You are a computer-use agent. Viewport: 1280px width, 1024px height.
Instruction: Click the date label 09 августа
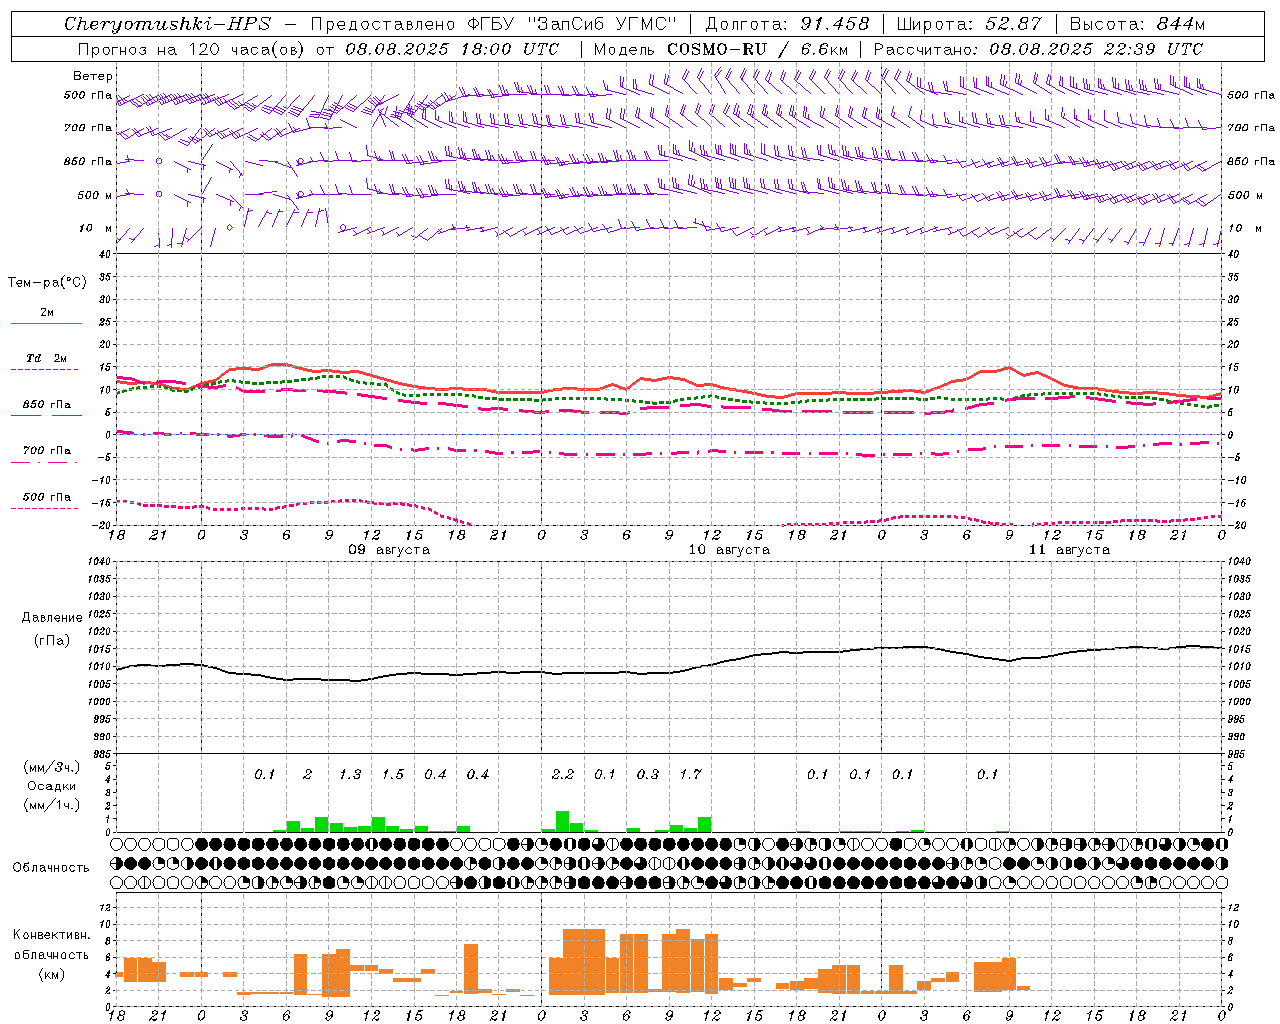click(x=389, y=550)
